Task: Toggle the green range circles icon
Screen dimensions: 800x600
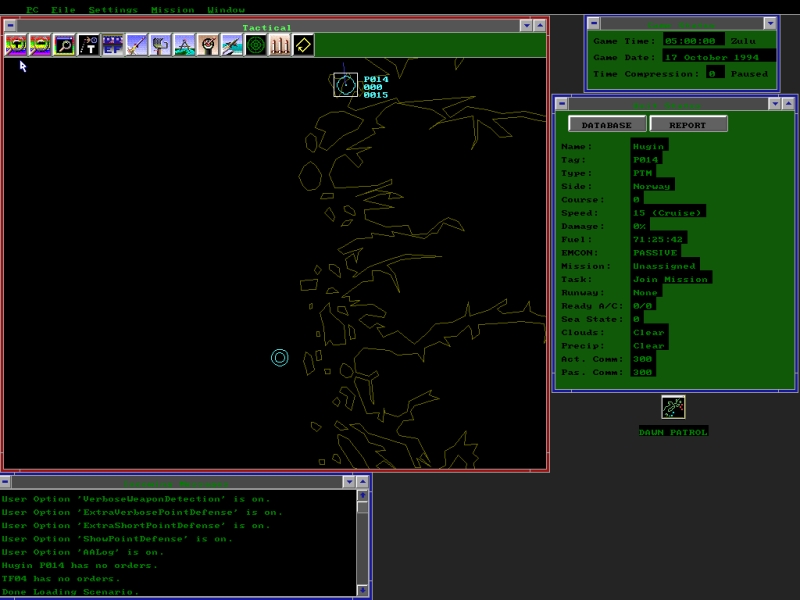Action: [x=256, y=45]
